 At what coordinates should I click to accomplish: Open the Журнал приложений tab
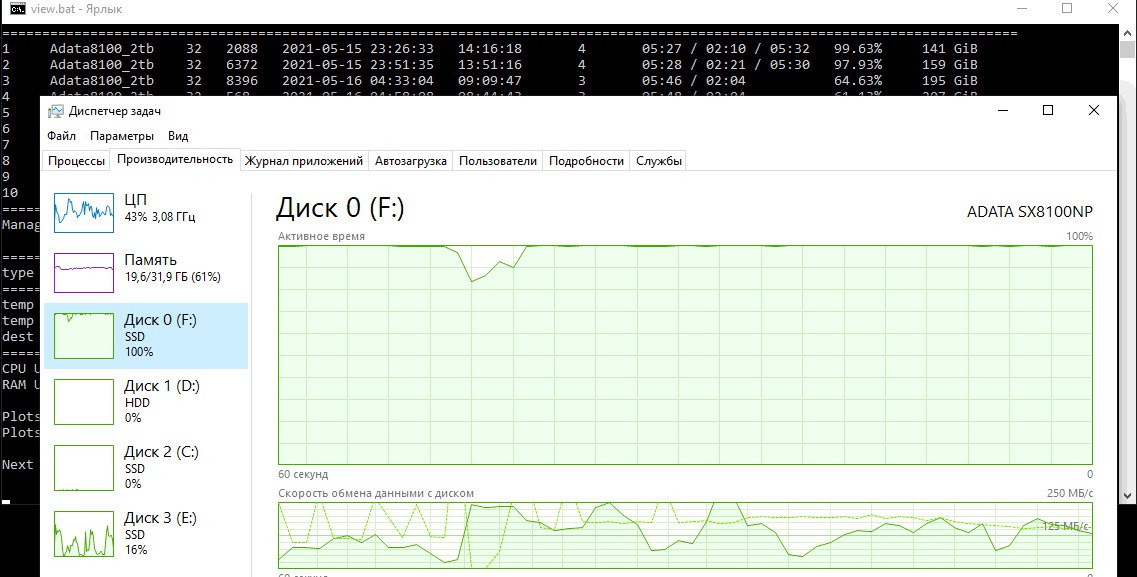[304, 161]
